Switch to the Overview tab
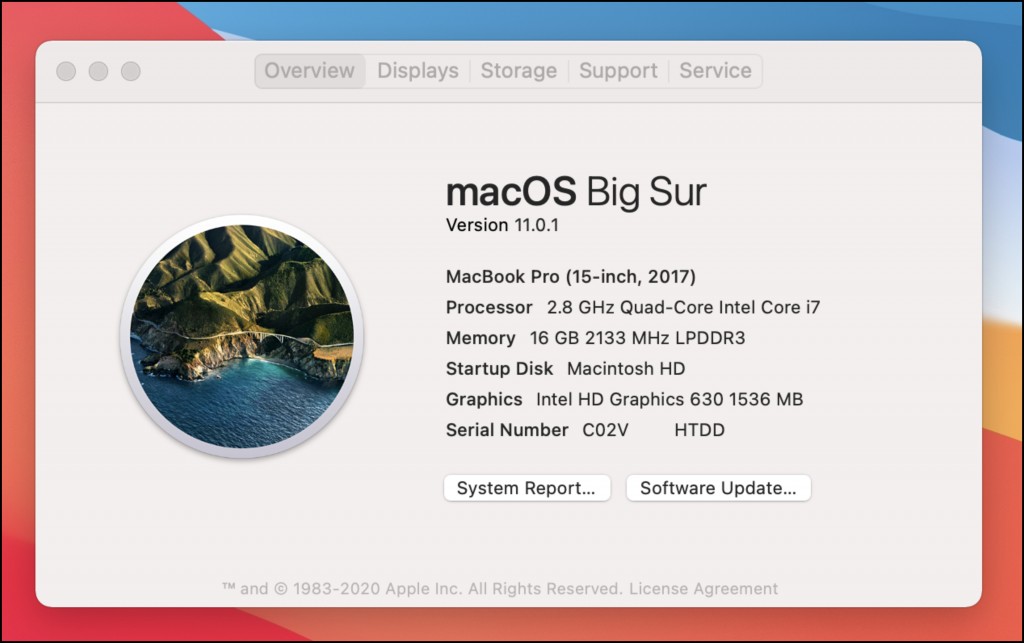The image size is (1024, 643). point(310,71)
